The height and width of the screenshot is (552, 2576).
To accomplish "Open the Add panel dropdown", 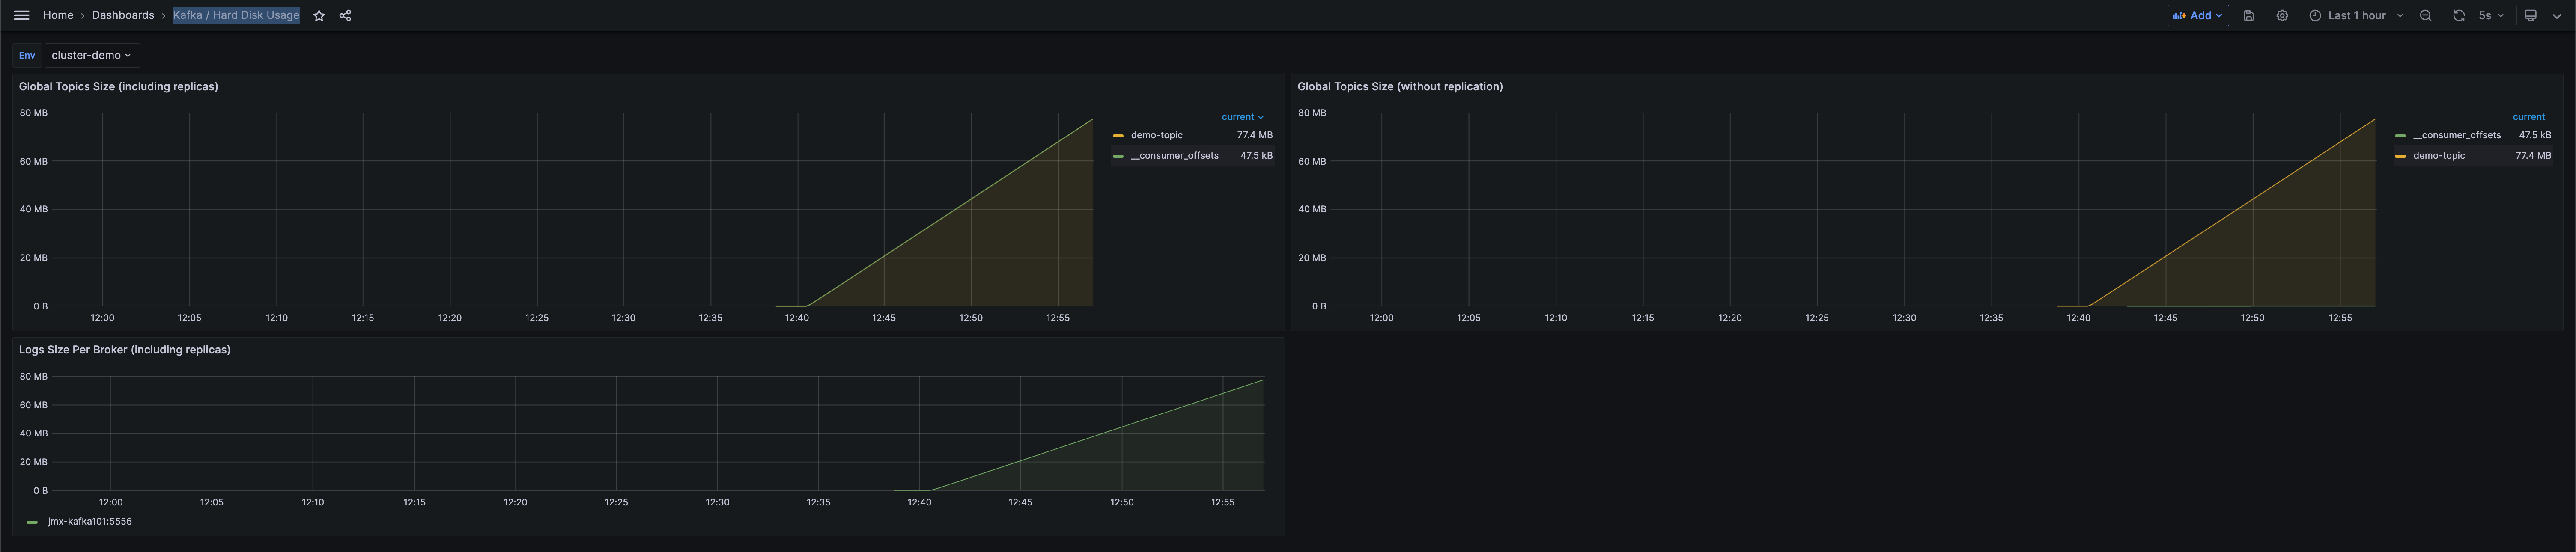I will [2197, 16].
